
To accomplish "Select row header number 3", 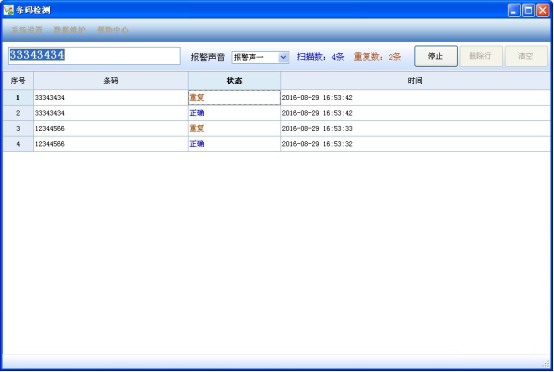I will point(18,129).
